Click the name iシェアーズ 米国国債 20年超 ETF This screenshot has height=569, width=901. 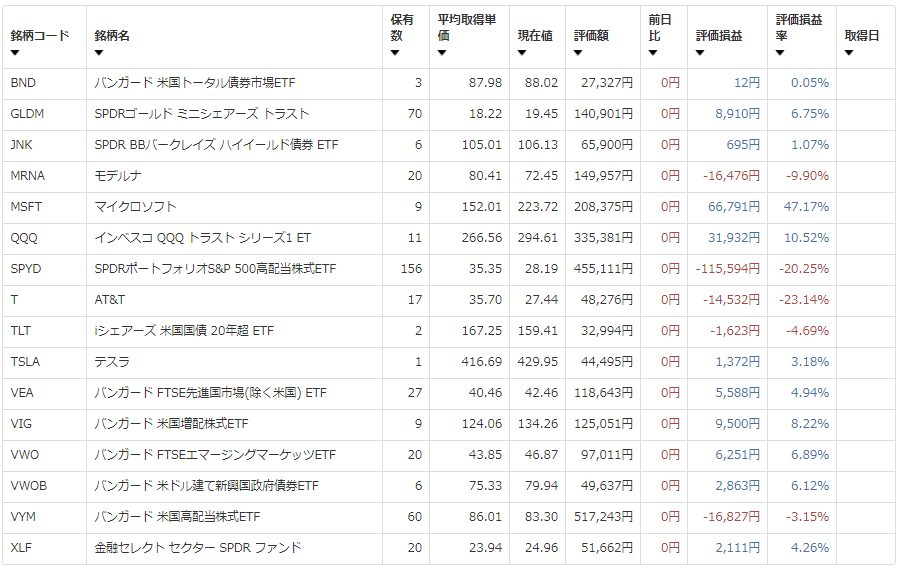point(184,332)
